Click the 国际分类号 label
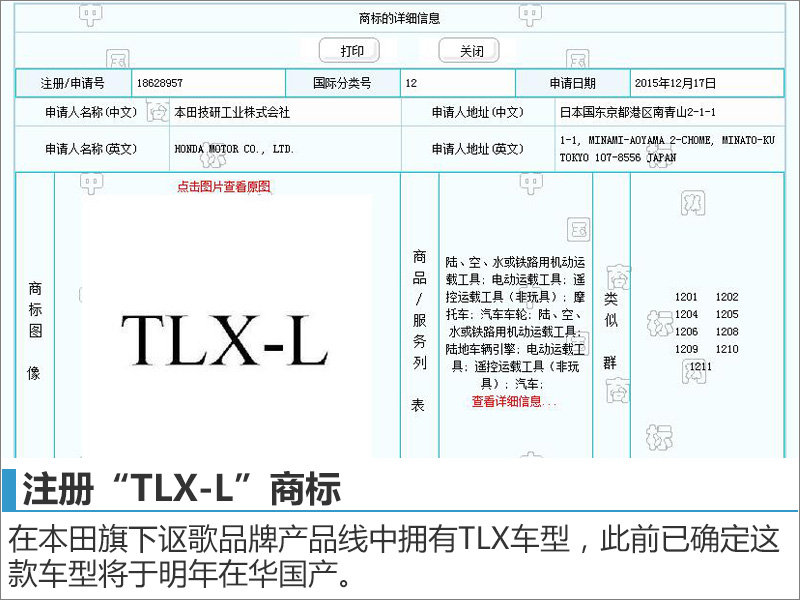Screen dimensions: 800x600 (x=342, y=83)
